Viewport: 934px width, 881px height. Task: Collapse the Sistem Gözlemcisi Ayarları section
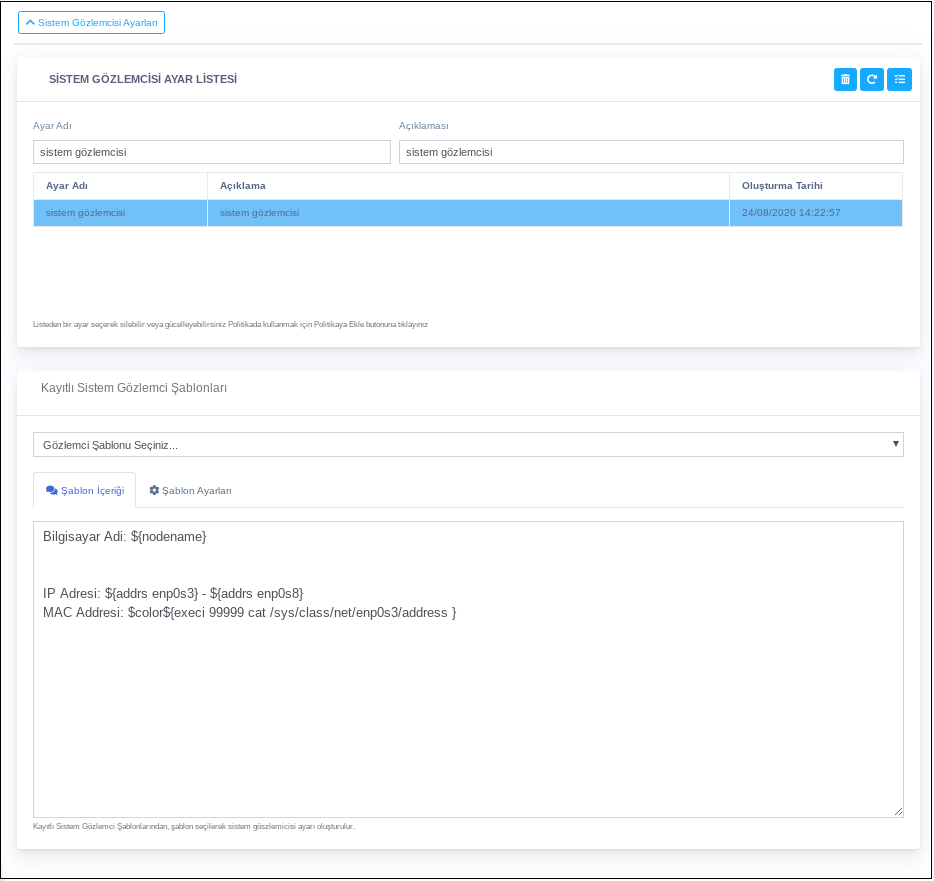click(x=91, y=22)
